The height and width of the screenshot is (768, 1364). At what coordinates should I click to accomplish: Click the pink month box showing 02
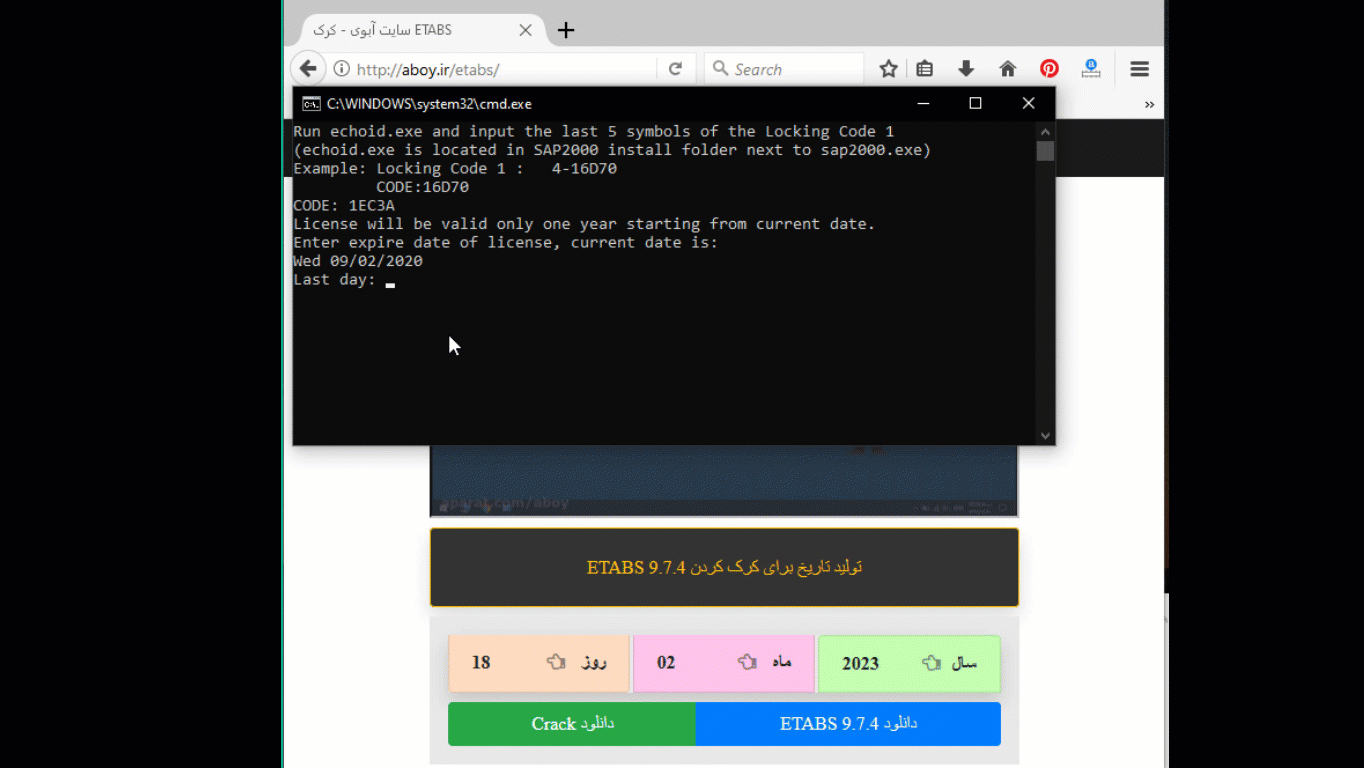pyautogui.click(x=724, y=663)
